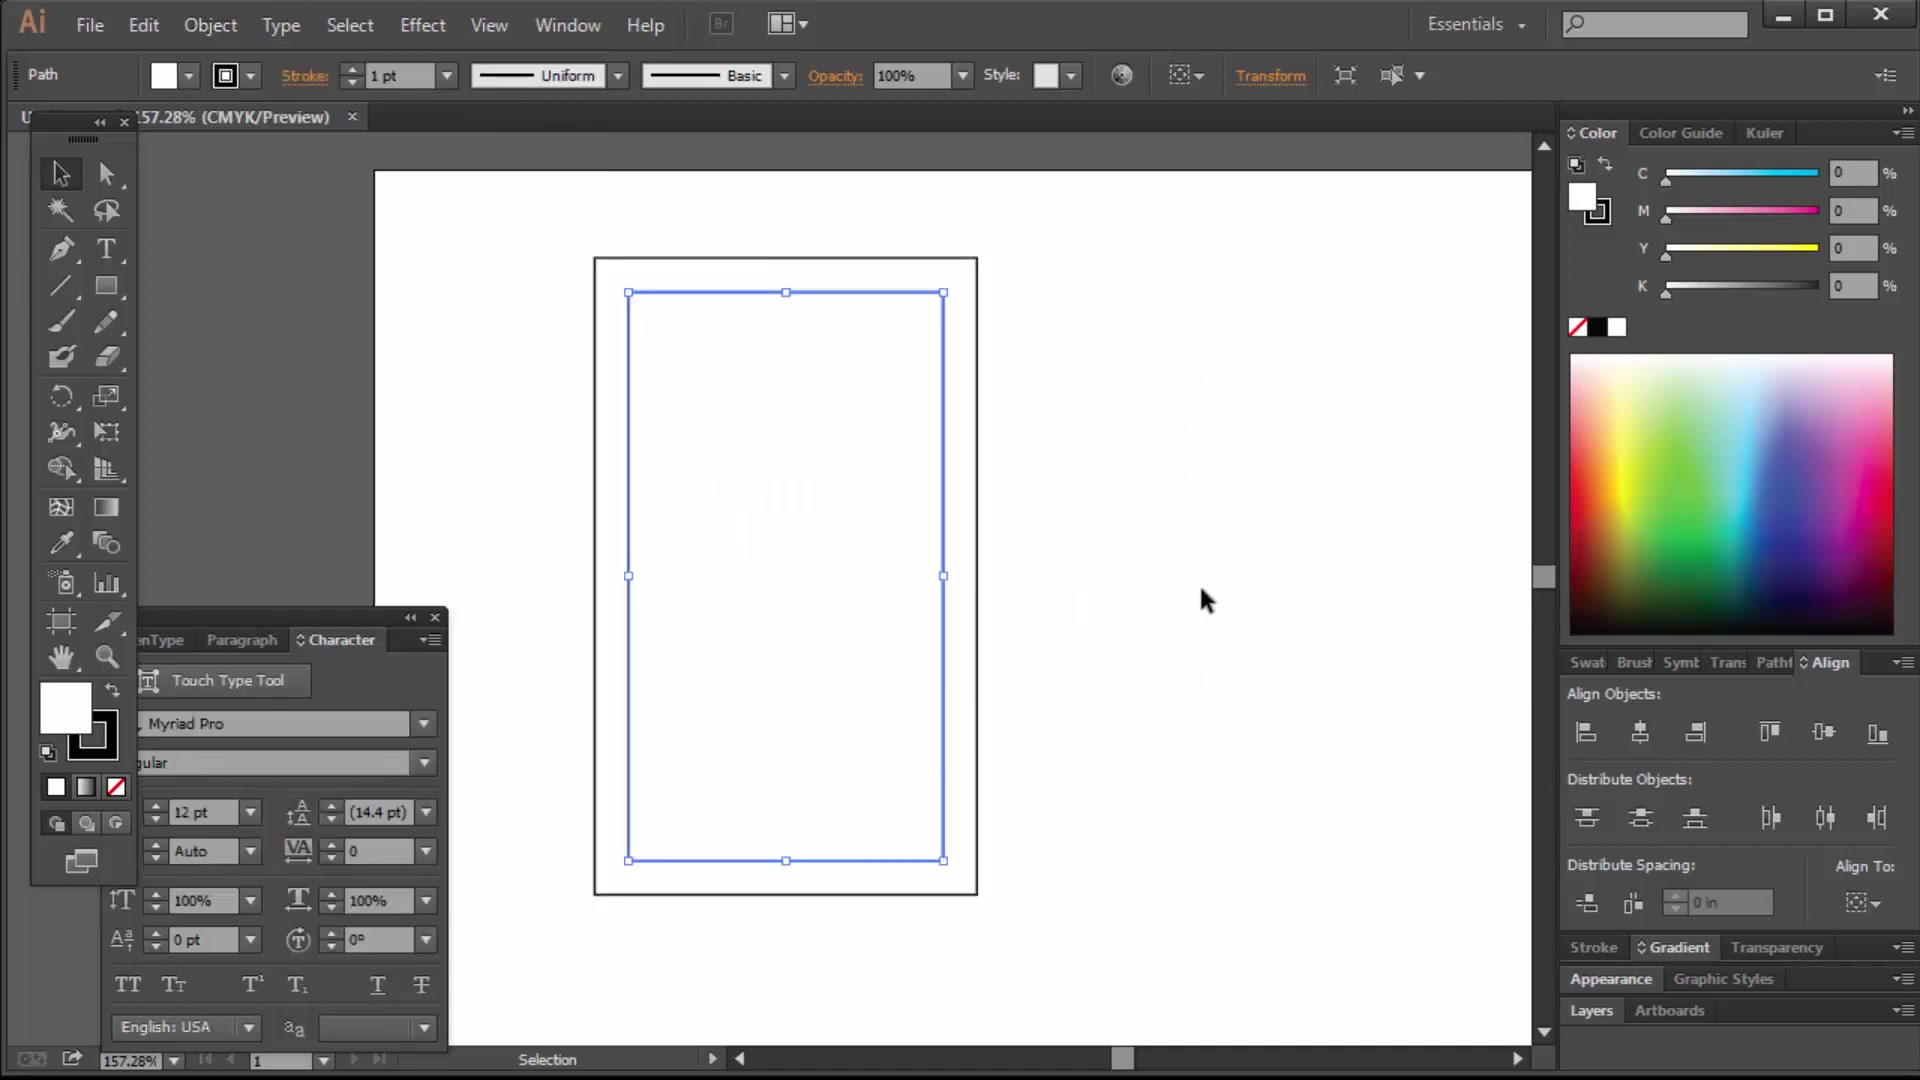Viewport: 1920px width, 1080px height.
Task: Open the Effect menu
Action: tap(423, 25)
